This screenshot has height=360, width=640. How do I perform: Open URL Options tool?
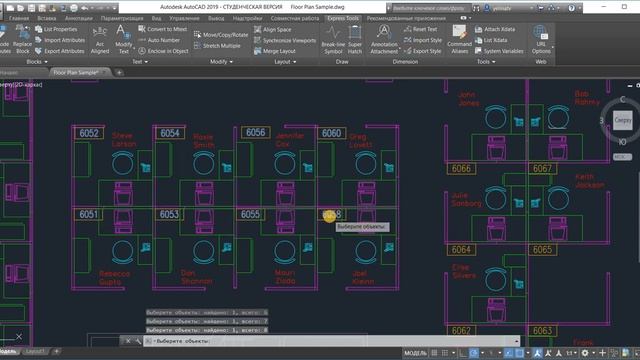(541, 40)
